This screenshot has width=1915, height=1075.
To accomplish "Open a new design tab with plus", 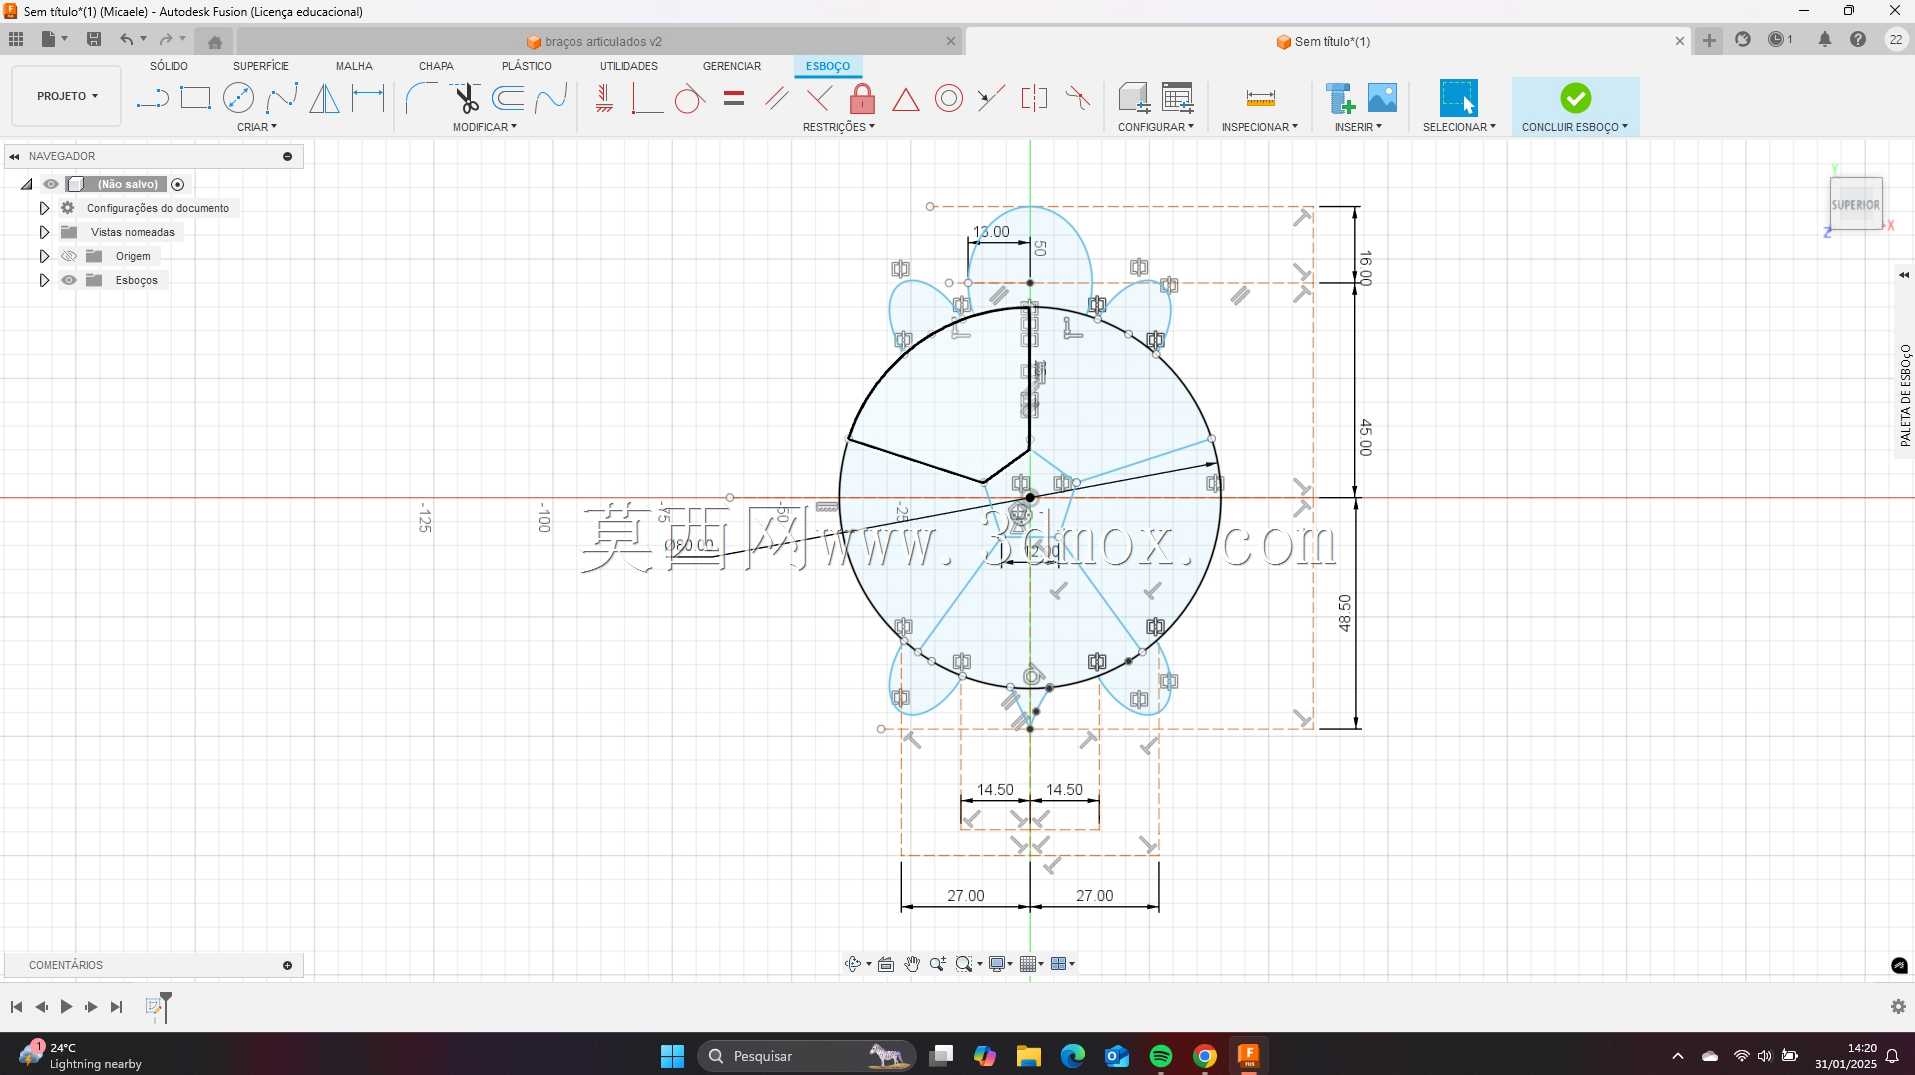I will [1709, 40].
